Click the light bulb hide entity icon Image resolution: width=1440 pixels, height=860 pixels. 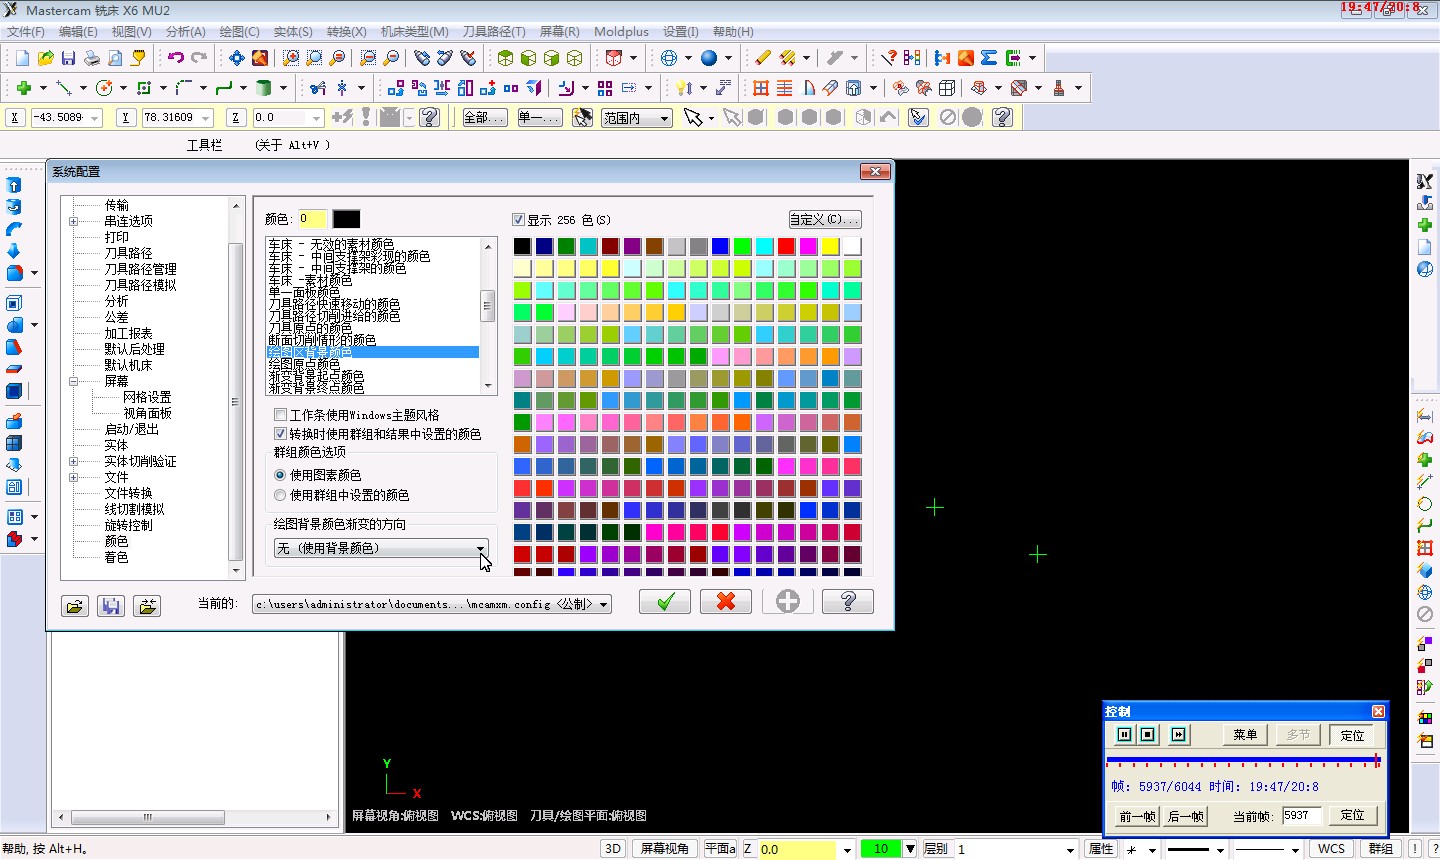tap(684, 88)
